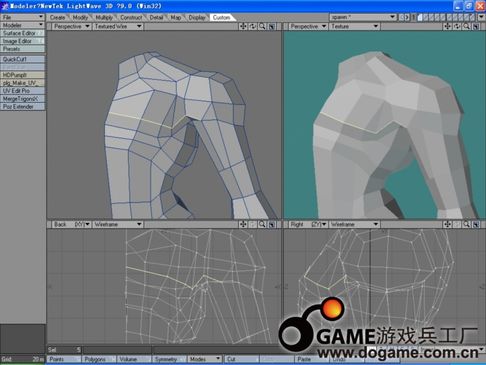Click the pan icon in the Right viewport
The height and width of the screenshot is (365, 486).
447,224
